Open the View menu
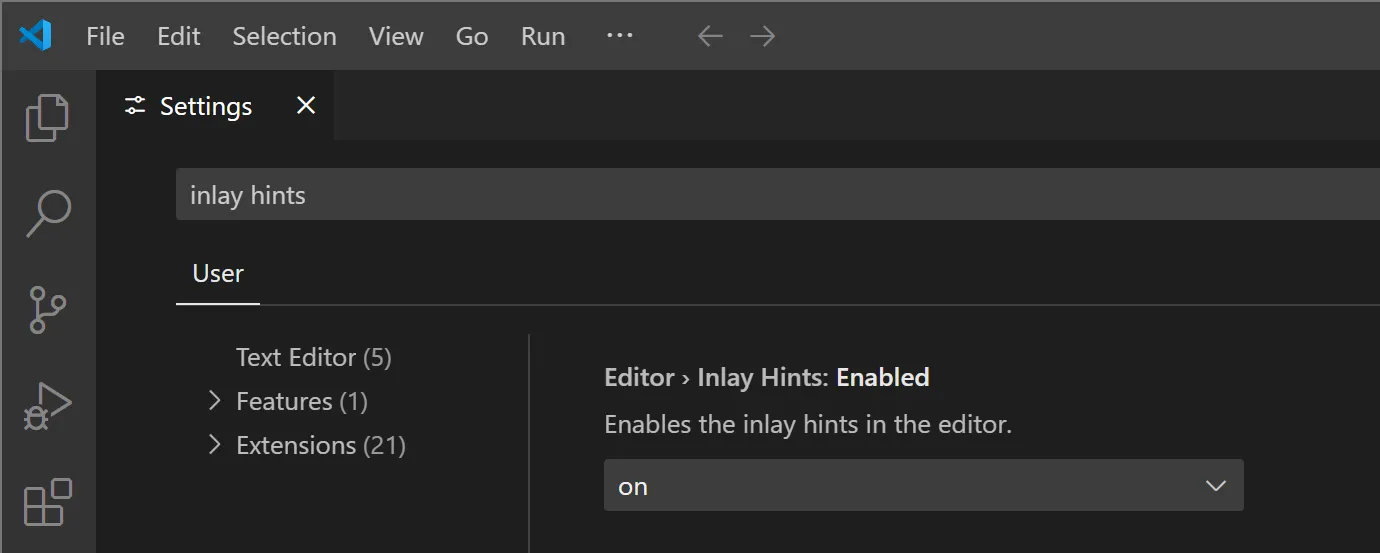1380x553 pixels. 396,37
